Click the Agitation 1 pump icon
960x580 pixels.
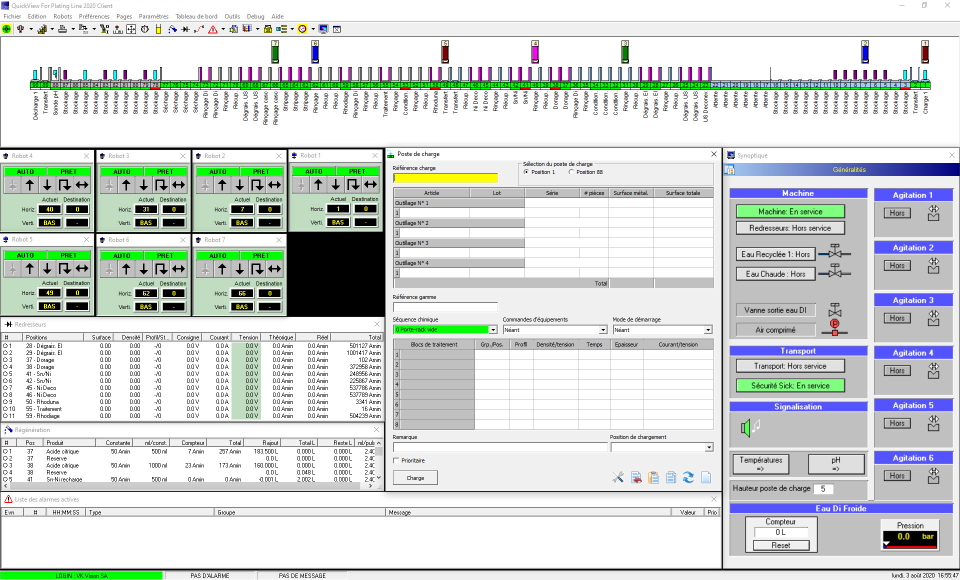(933, 212)
